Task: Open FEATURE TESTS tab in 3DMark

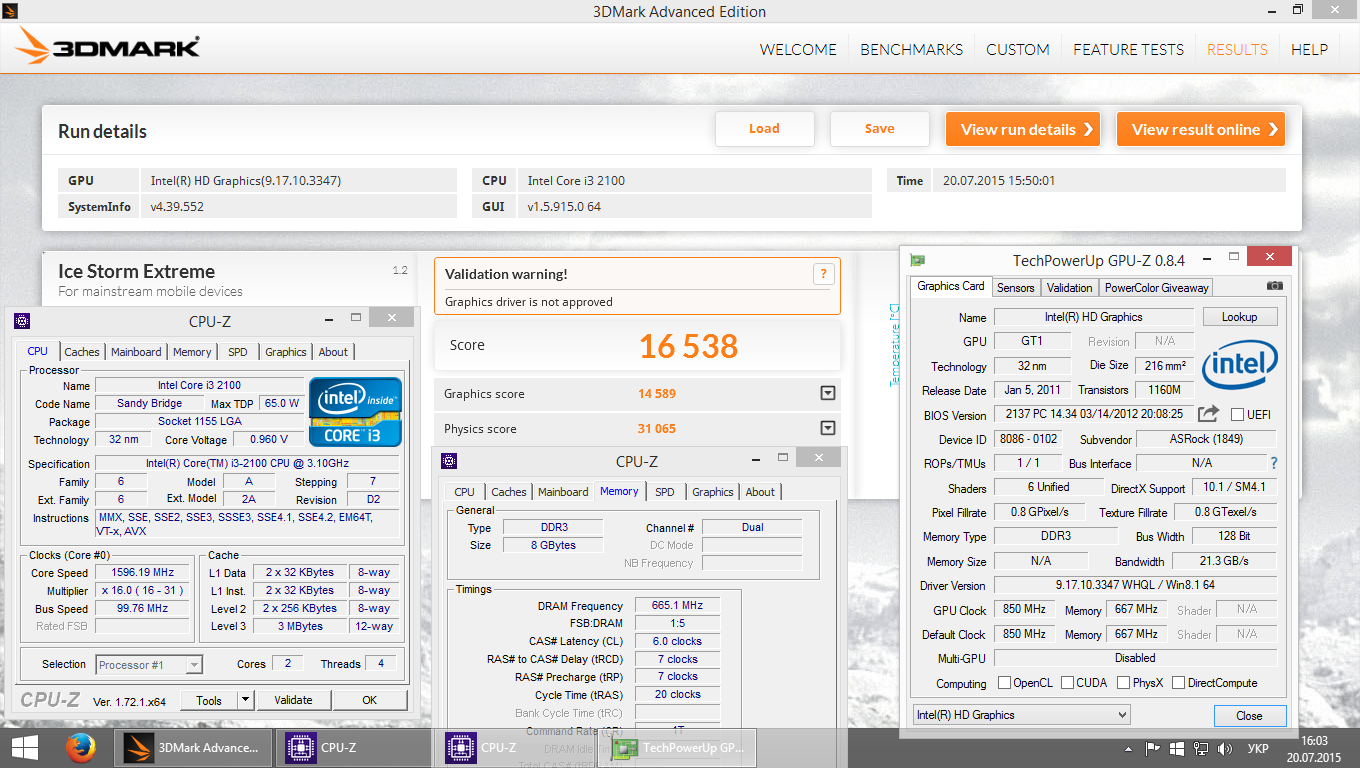Action: pyautogui.click(x=1128, y=49)
